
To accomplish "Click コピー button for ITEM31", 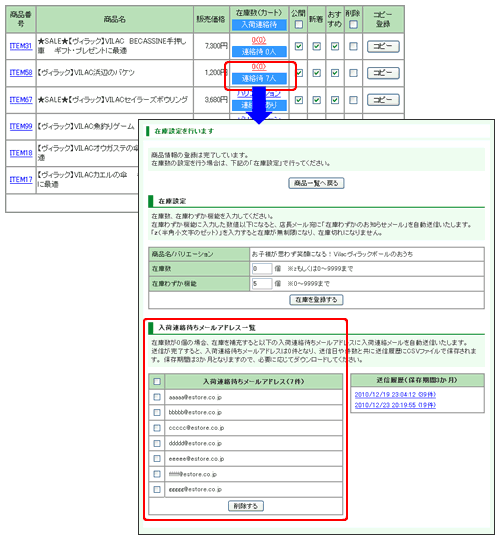I will click(x=383, y=46).
